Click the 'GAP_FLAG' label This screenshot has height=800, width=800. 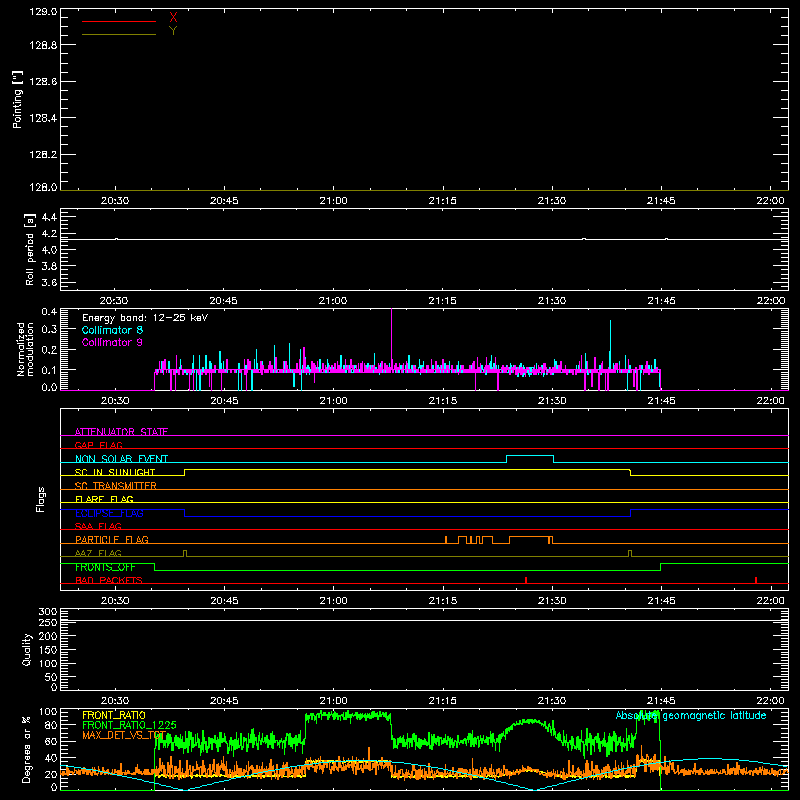(98, 445)
